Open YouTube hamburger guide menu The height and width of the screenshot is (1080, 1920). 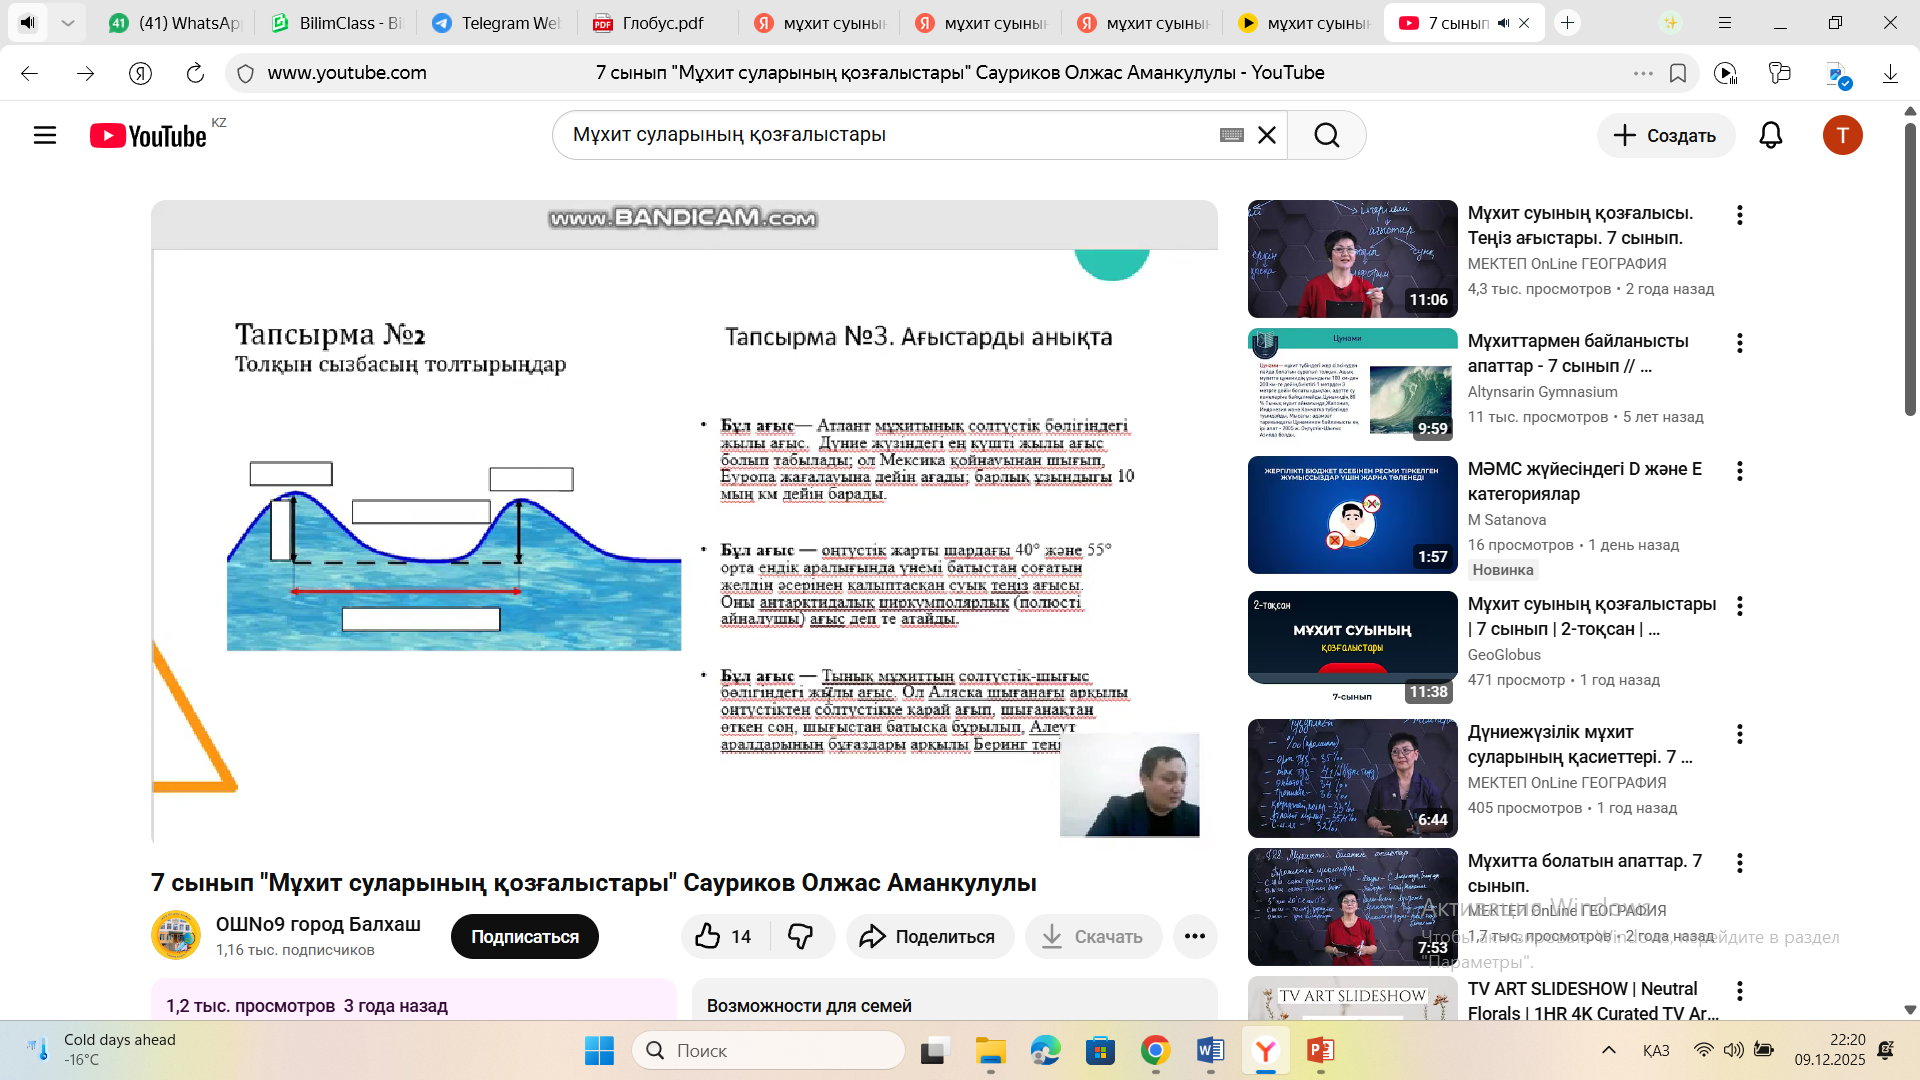[x=45, y=135]
